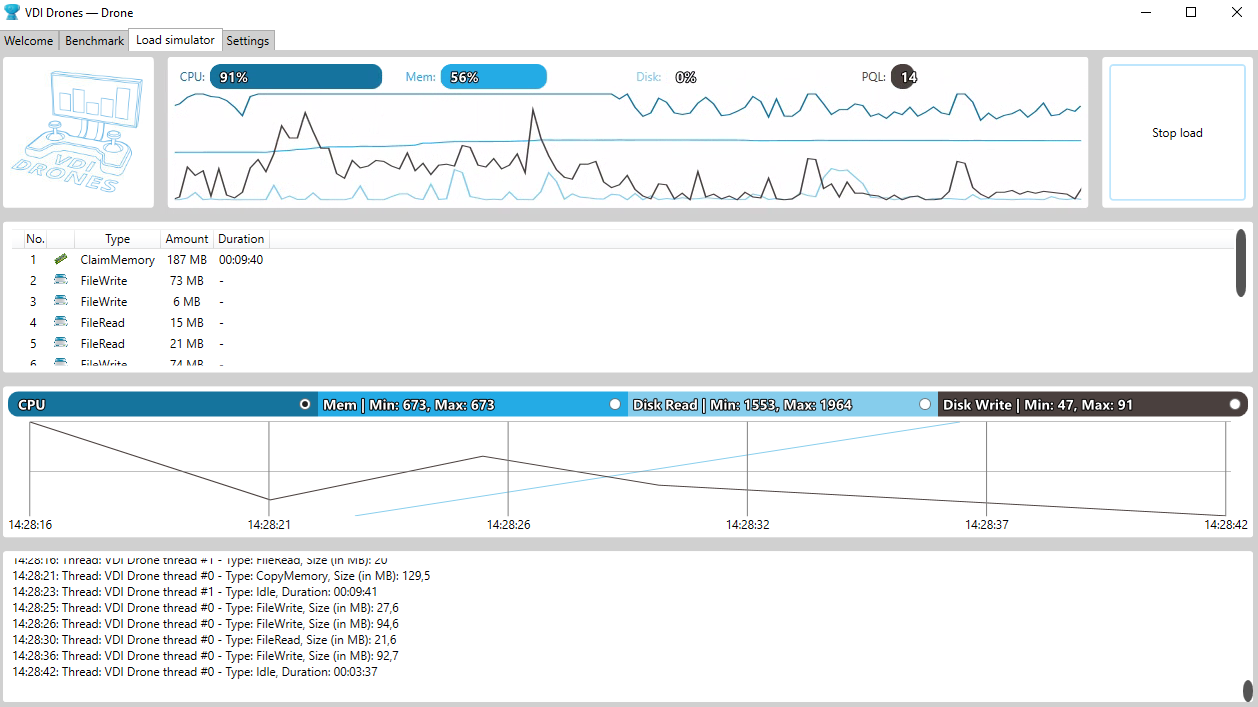Select the disk icon of the 6 MB FileWrite row
This screenshot has width=1258, height=707.
point(61,301)
